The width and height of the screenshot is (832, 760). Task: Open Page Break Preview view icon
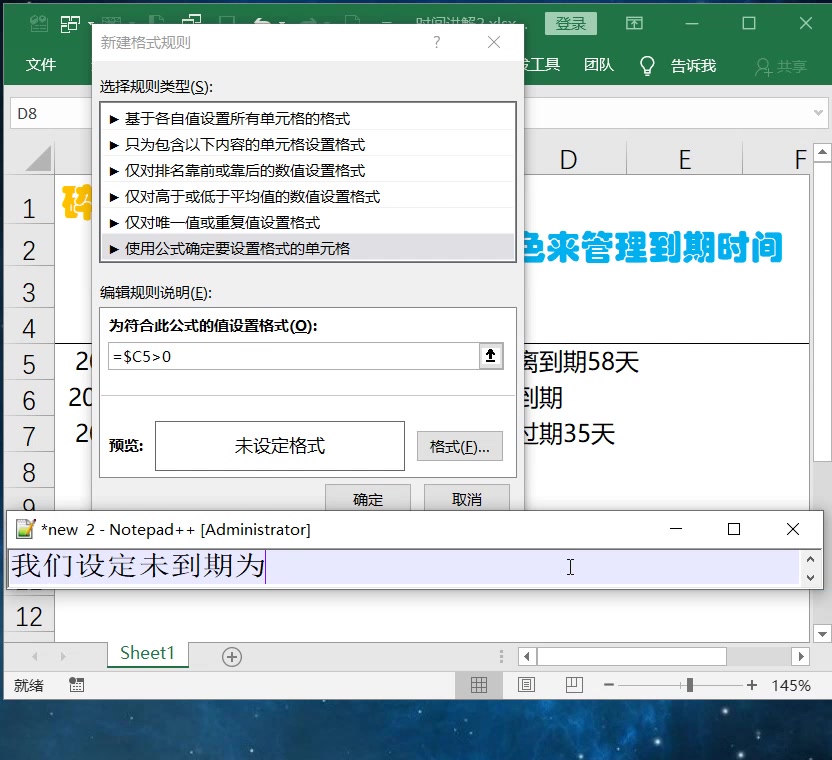(573, 685)
